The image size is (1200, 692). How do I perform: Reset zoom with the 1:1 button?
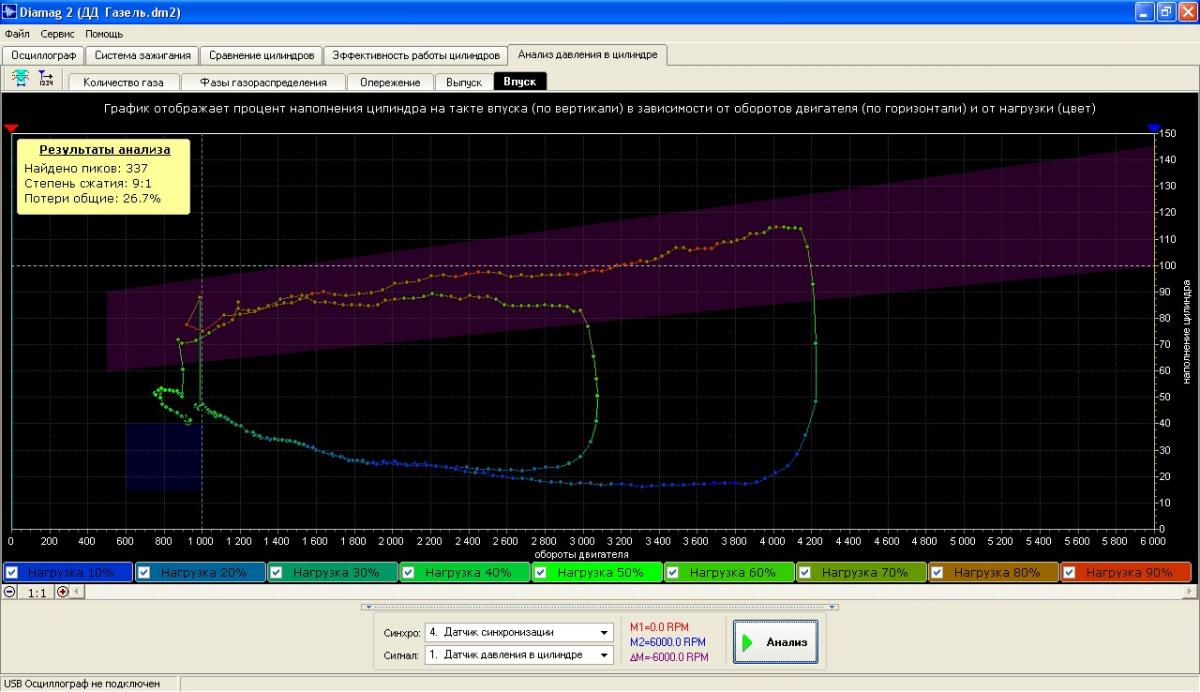coord(37,592)
